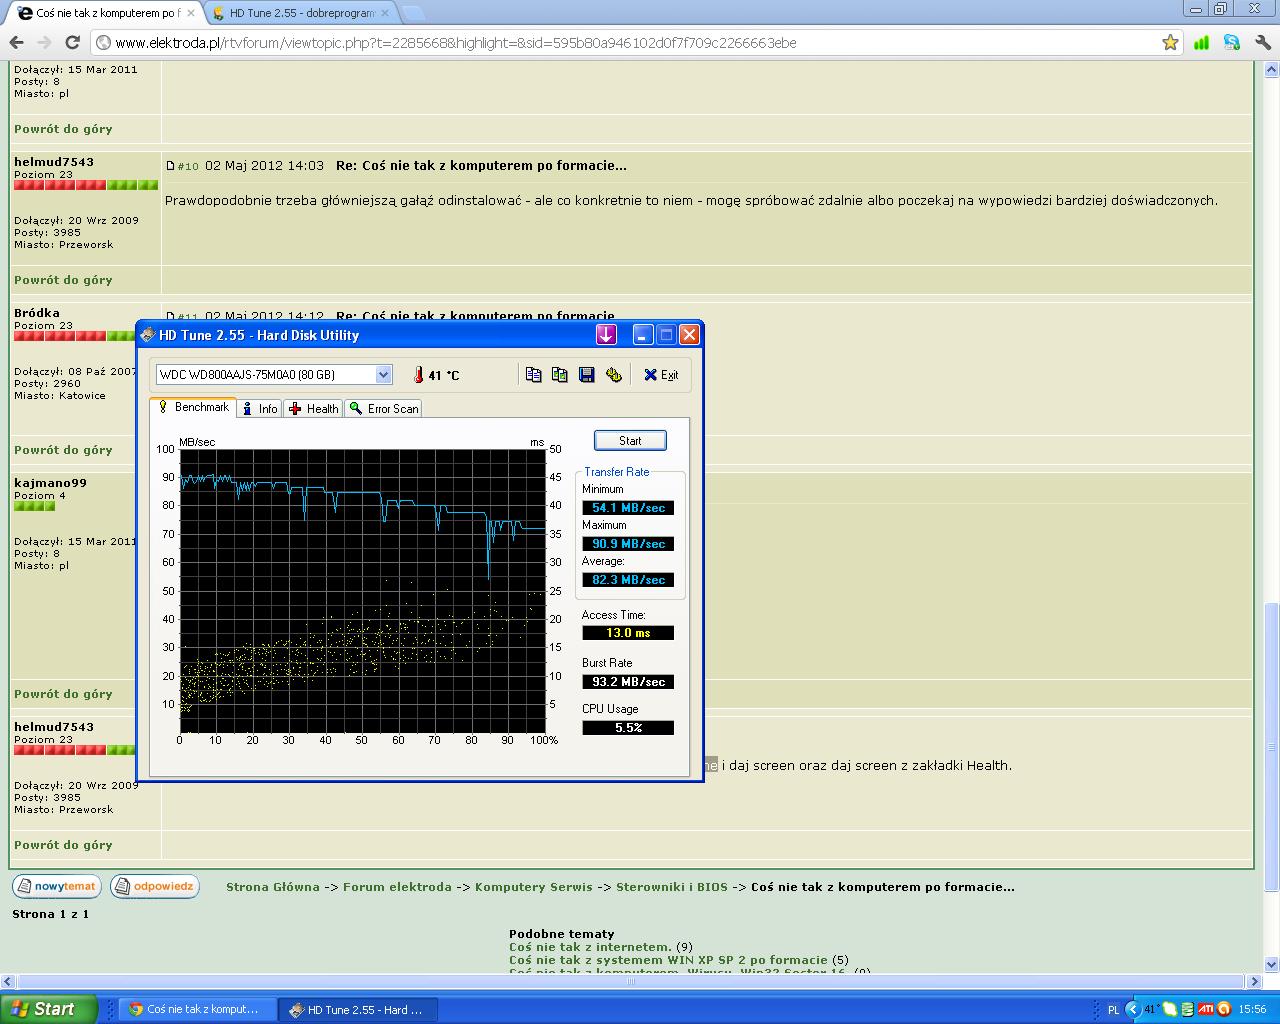Click the Average value 82.3 MB/sec
The width and height of the screenshot is (1280, 1024).
coord(628,580)
